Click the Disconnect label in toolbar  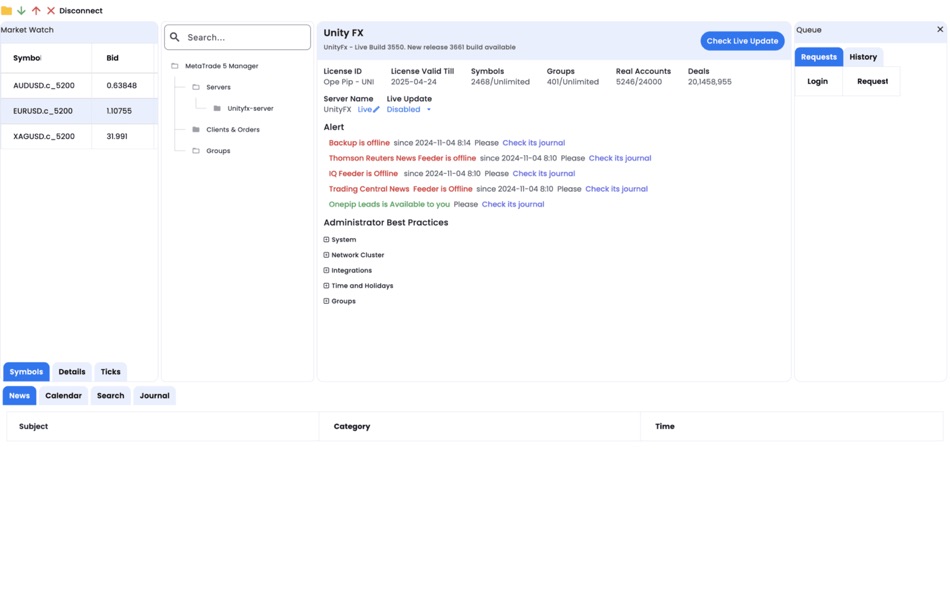click(x=81, y=10)
